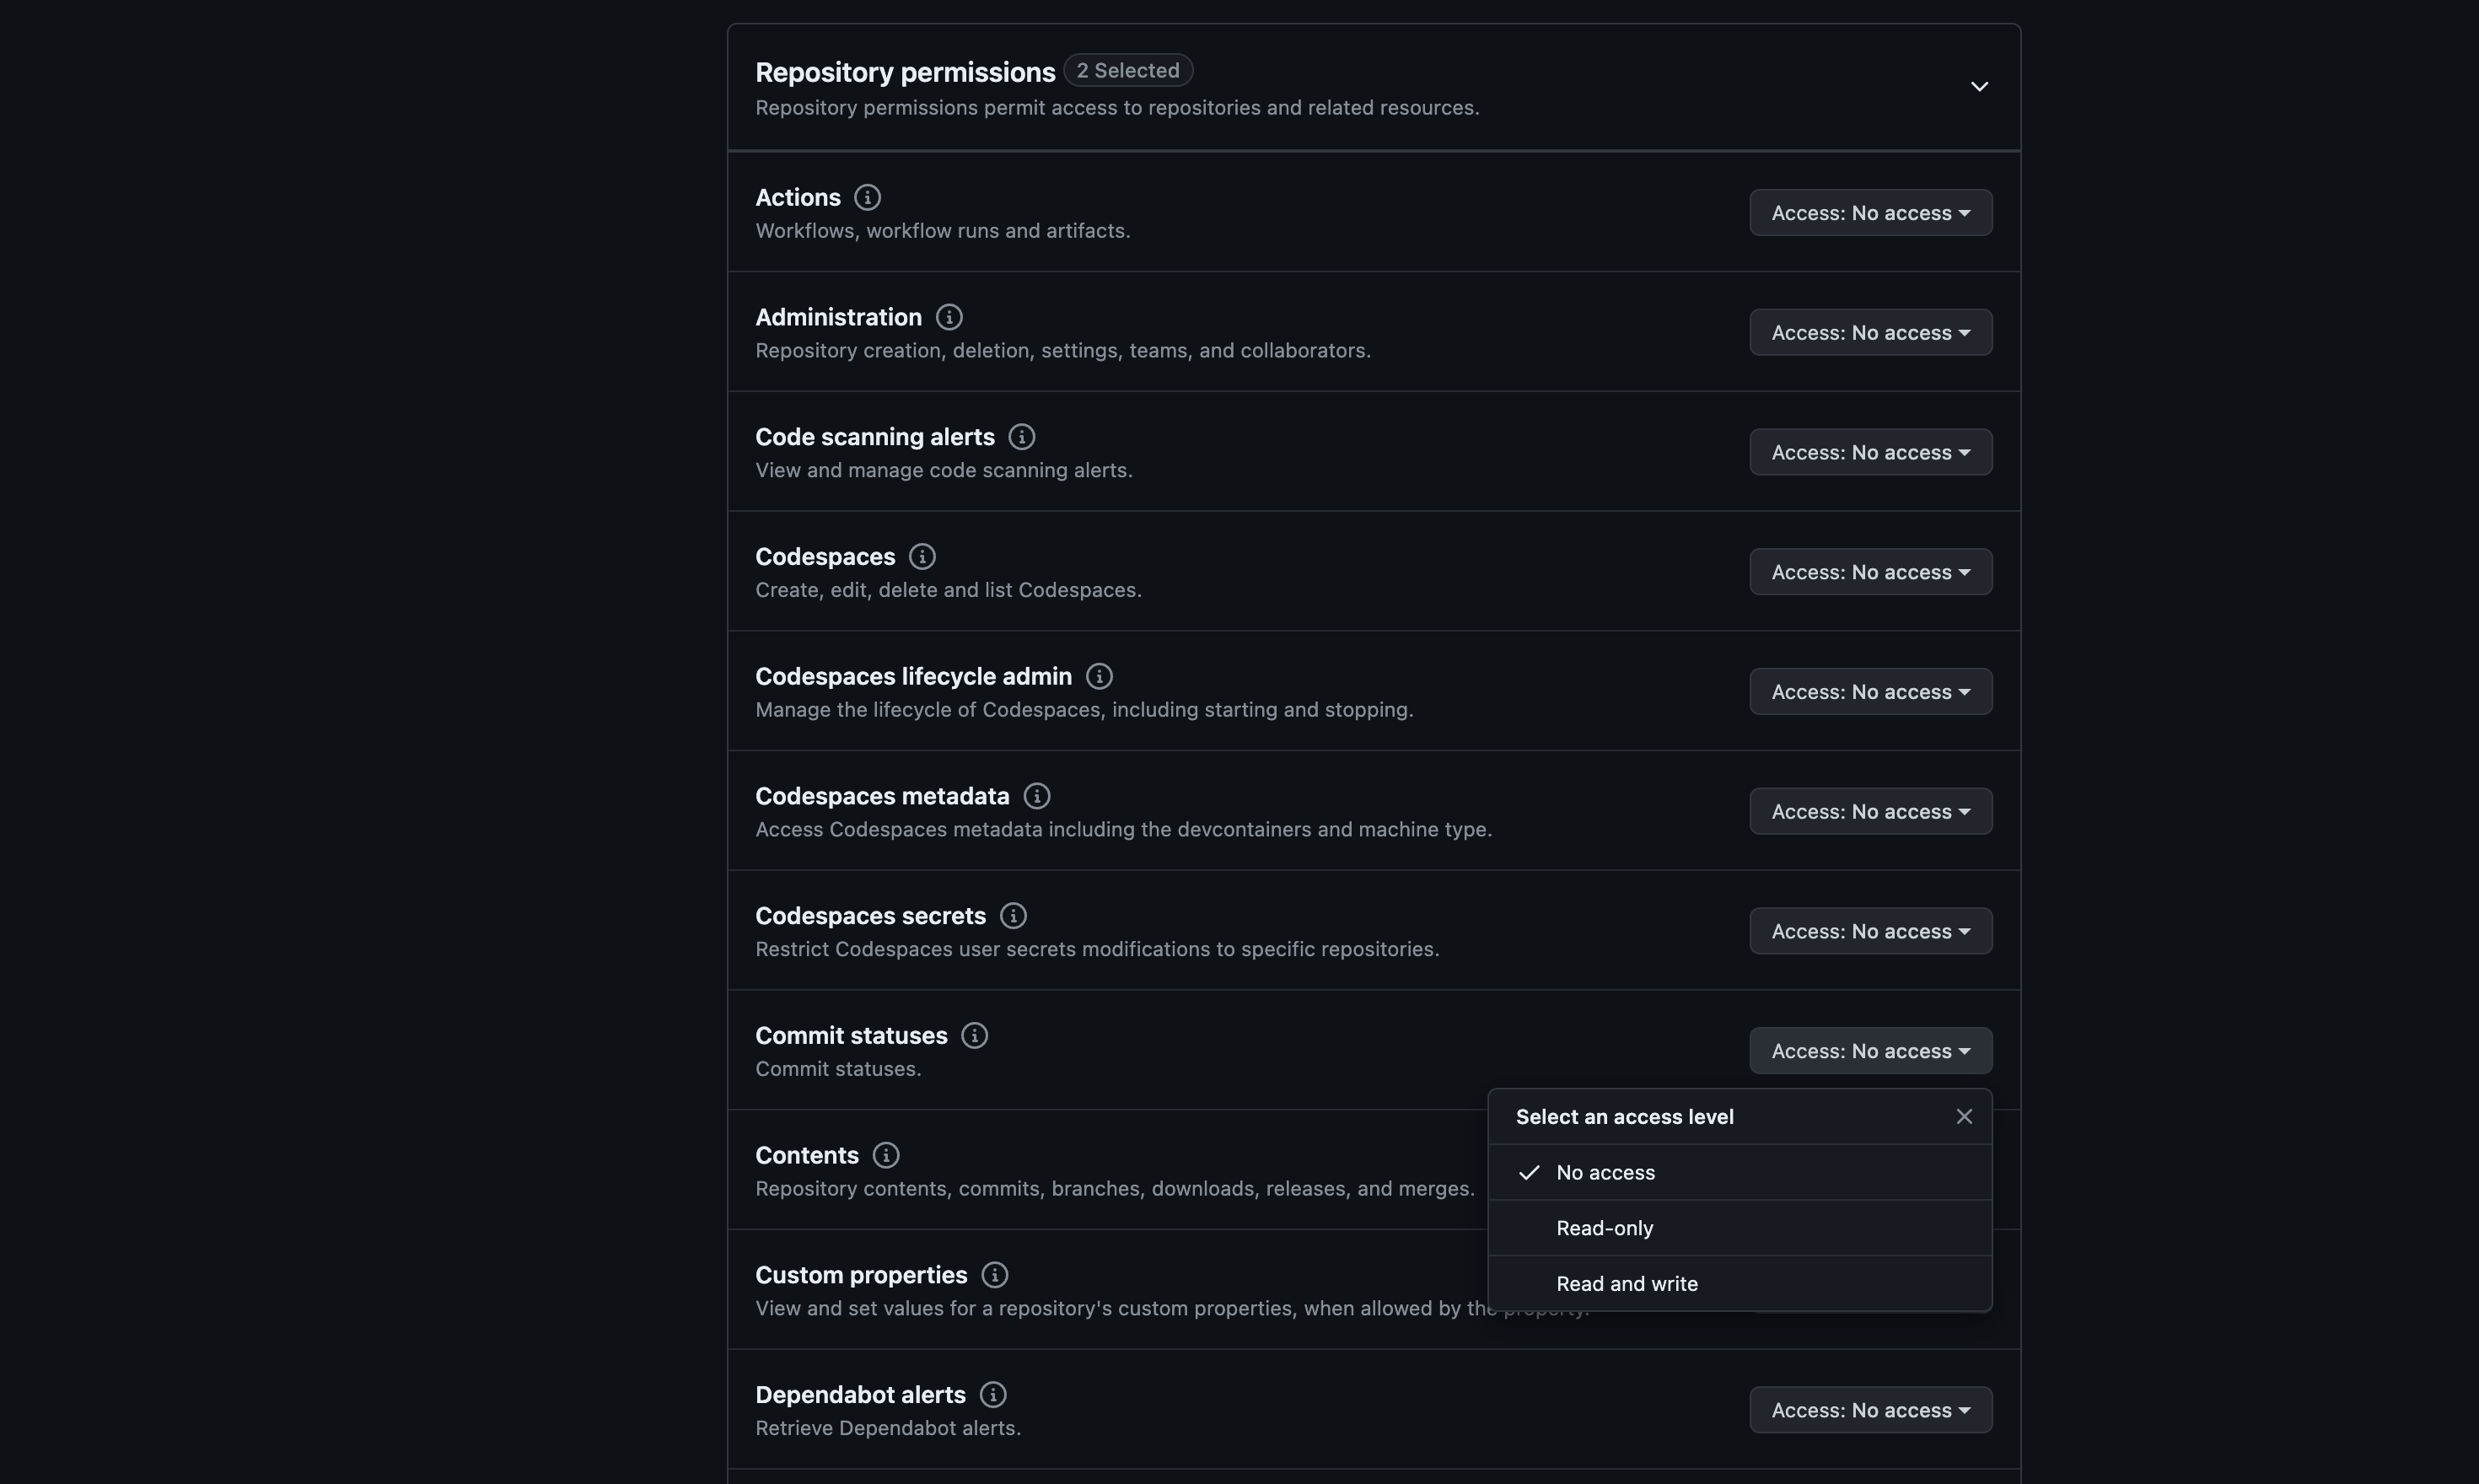Close the access level popup

click(1963, 1116)
